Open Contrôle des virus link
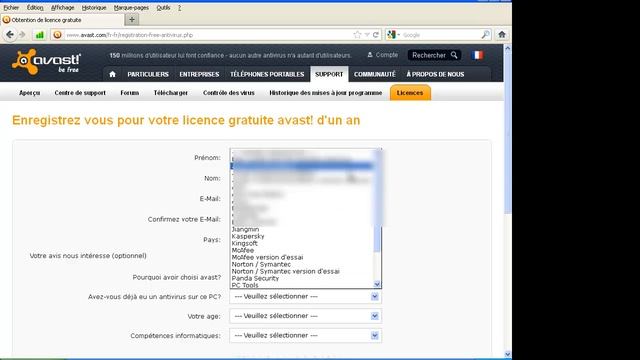The height and width of the screenshot is (360, 640). [229, 93]
